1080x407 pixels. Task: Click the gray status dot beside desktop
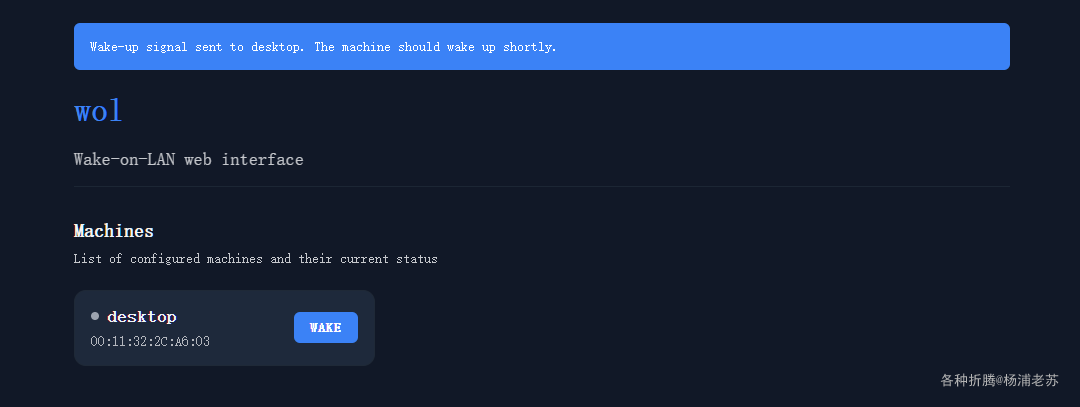tap(95, 316)
